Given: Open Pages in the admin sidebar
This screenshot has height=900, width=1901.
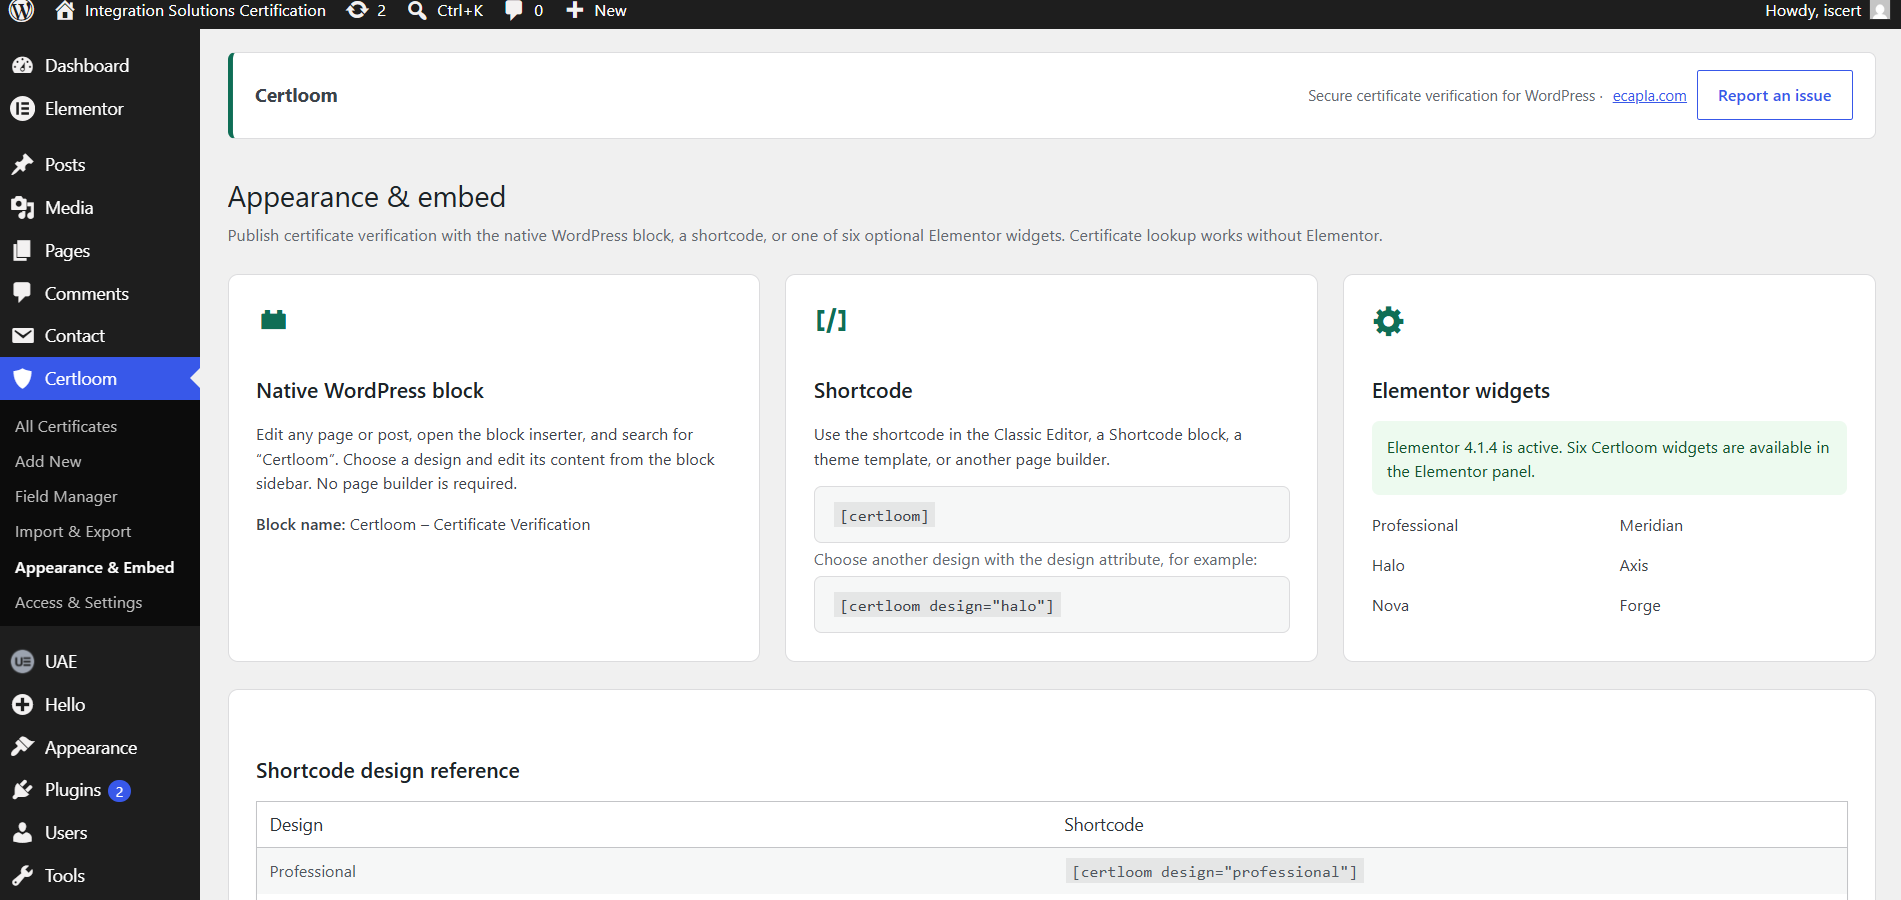Looking at the screenshot, I should coord(100,251).
